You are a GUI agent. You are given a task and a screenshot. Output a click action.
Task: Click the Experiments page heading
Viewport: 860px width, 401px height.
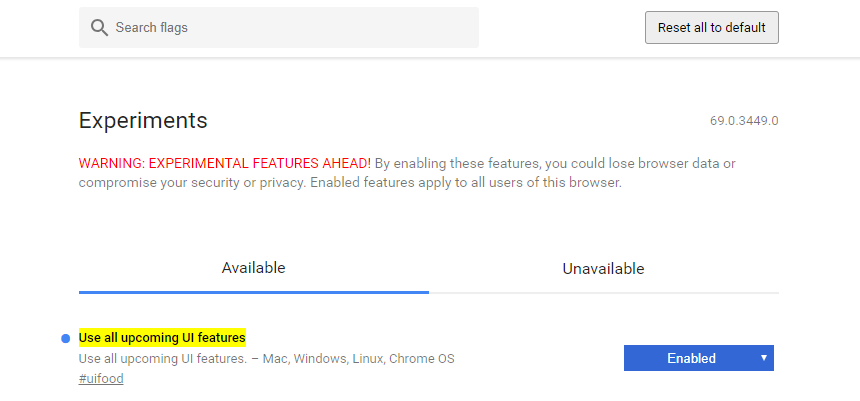coord(143,121)
